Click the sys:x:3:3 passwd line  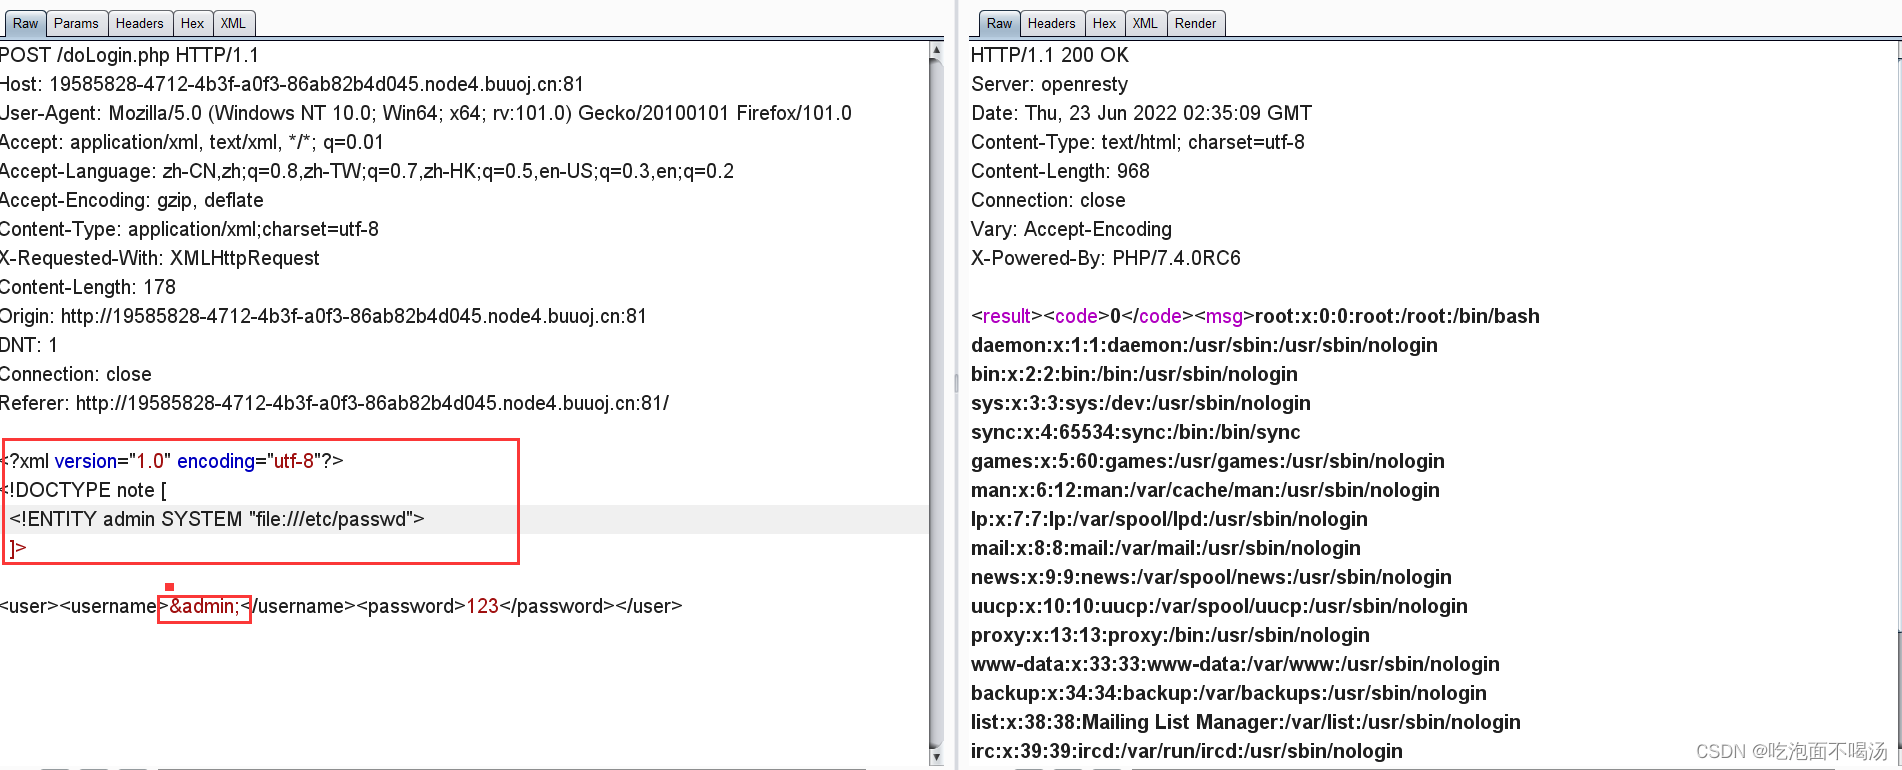pos(1140,403)
